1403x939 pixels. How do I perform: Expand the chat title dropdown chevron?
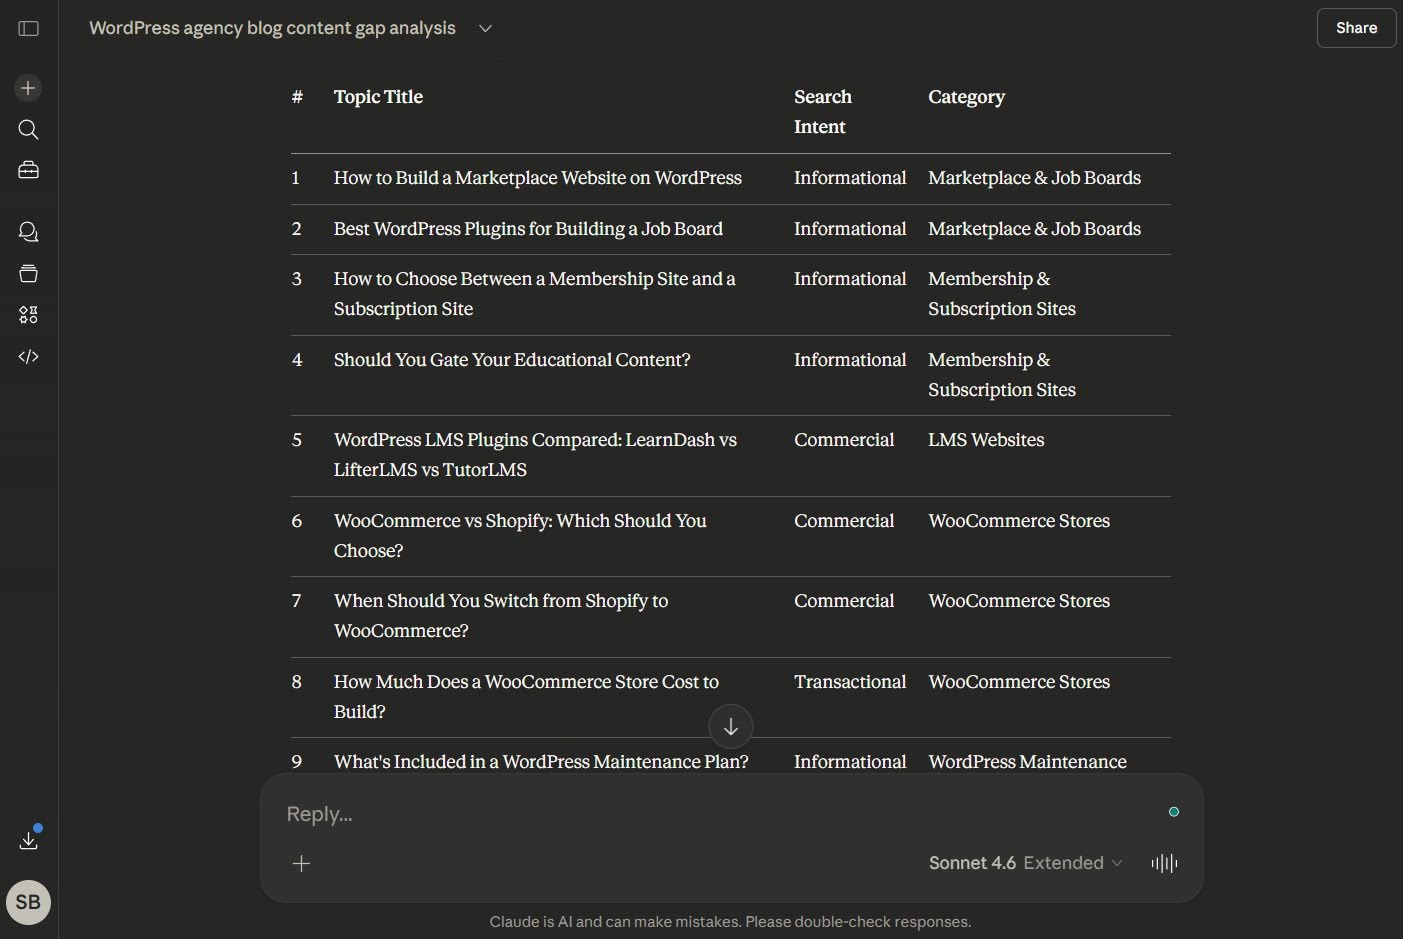pos(486,28)
